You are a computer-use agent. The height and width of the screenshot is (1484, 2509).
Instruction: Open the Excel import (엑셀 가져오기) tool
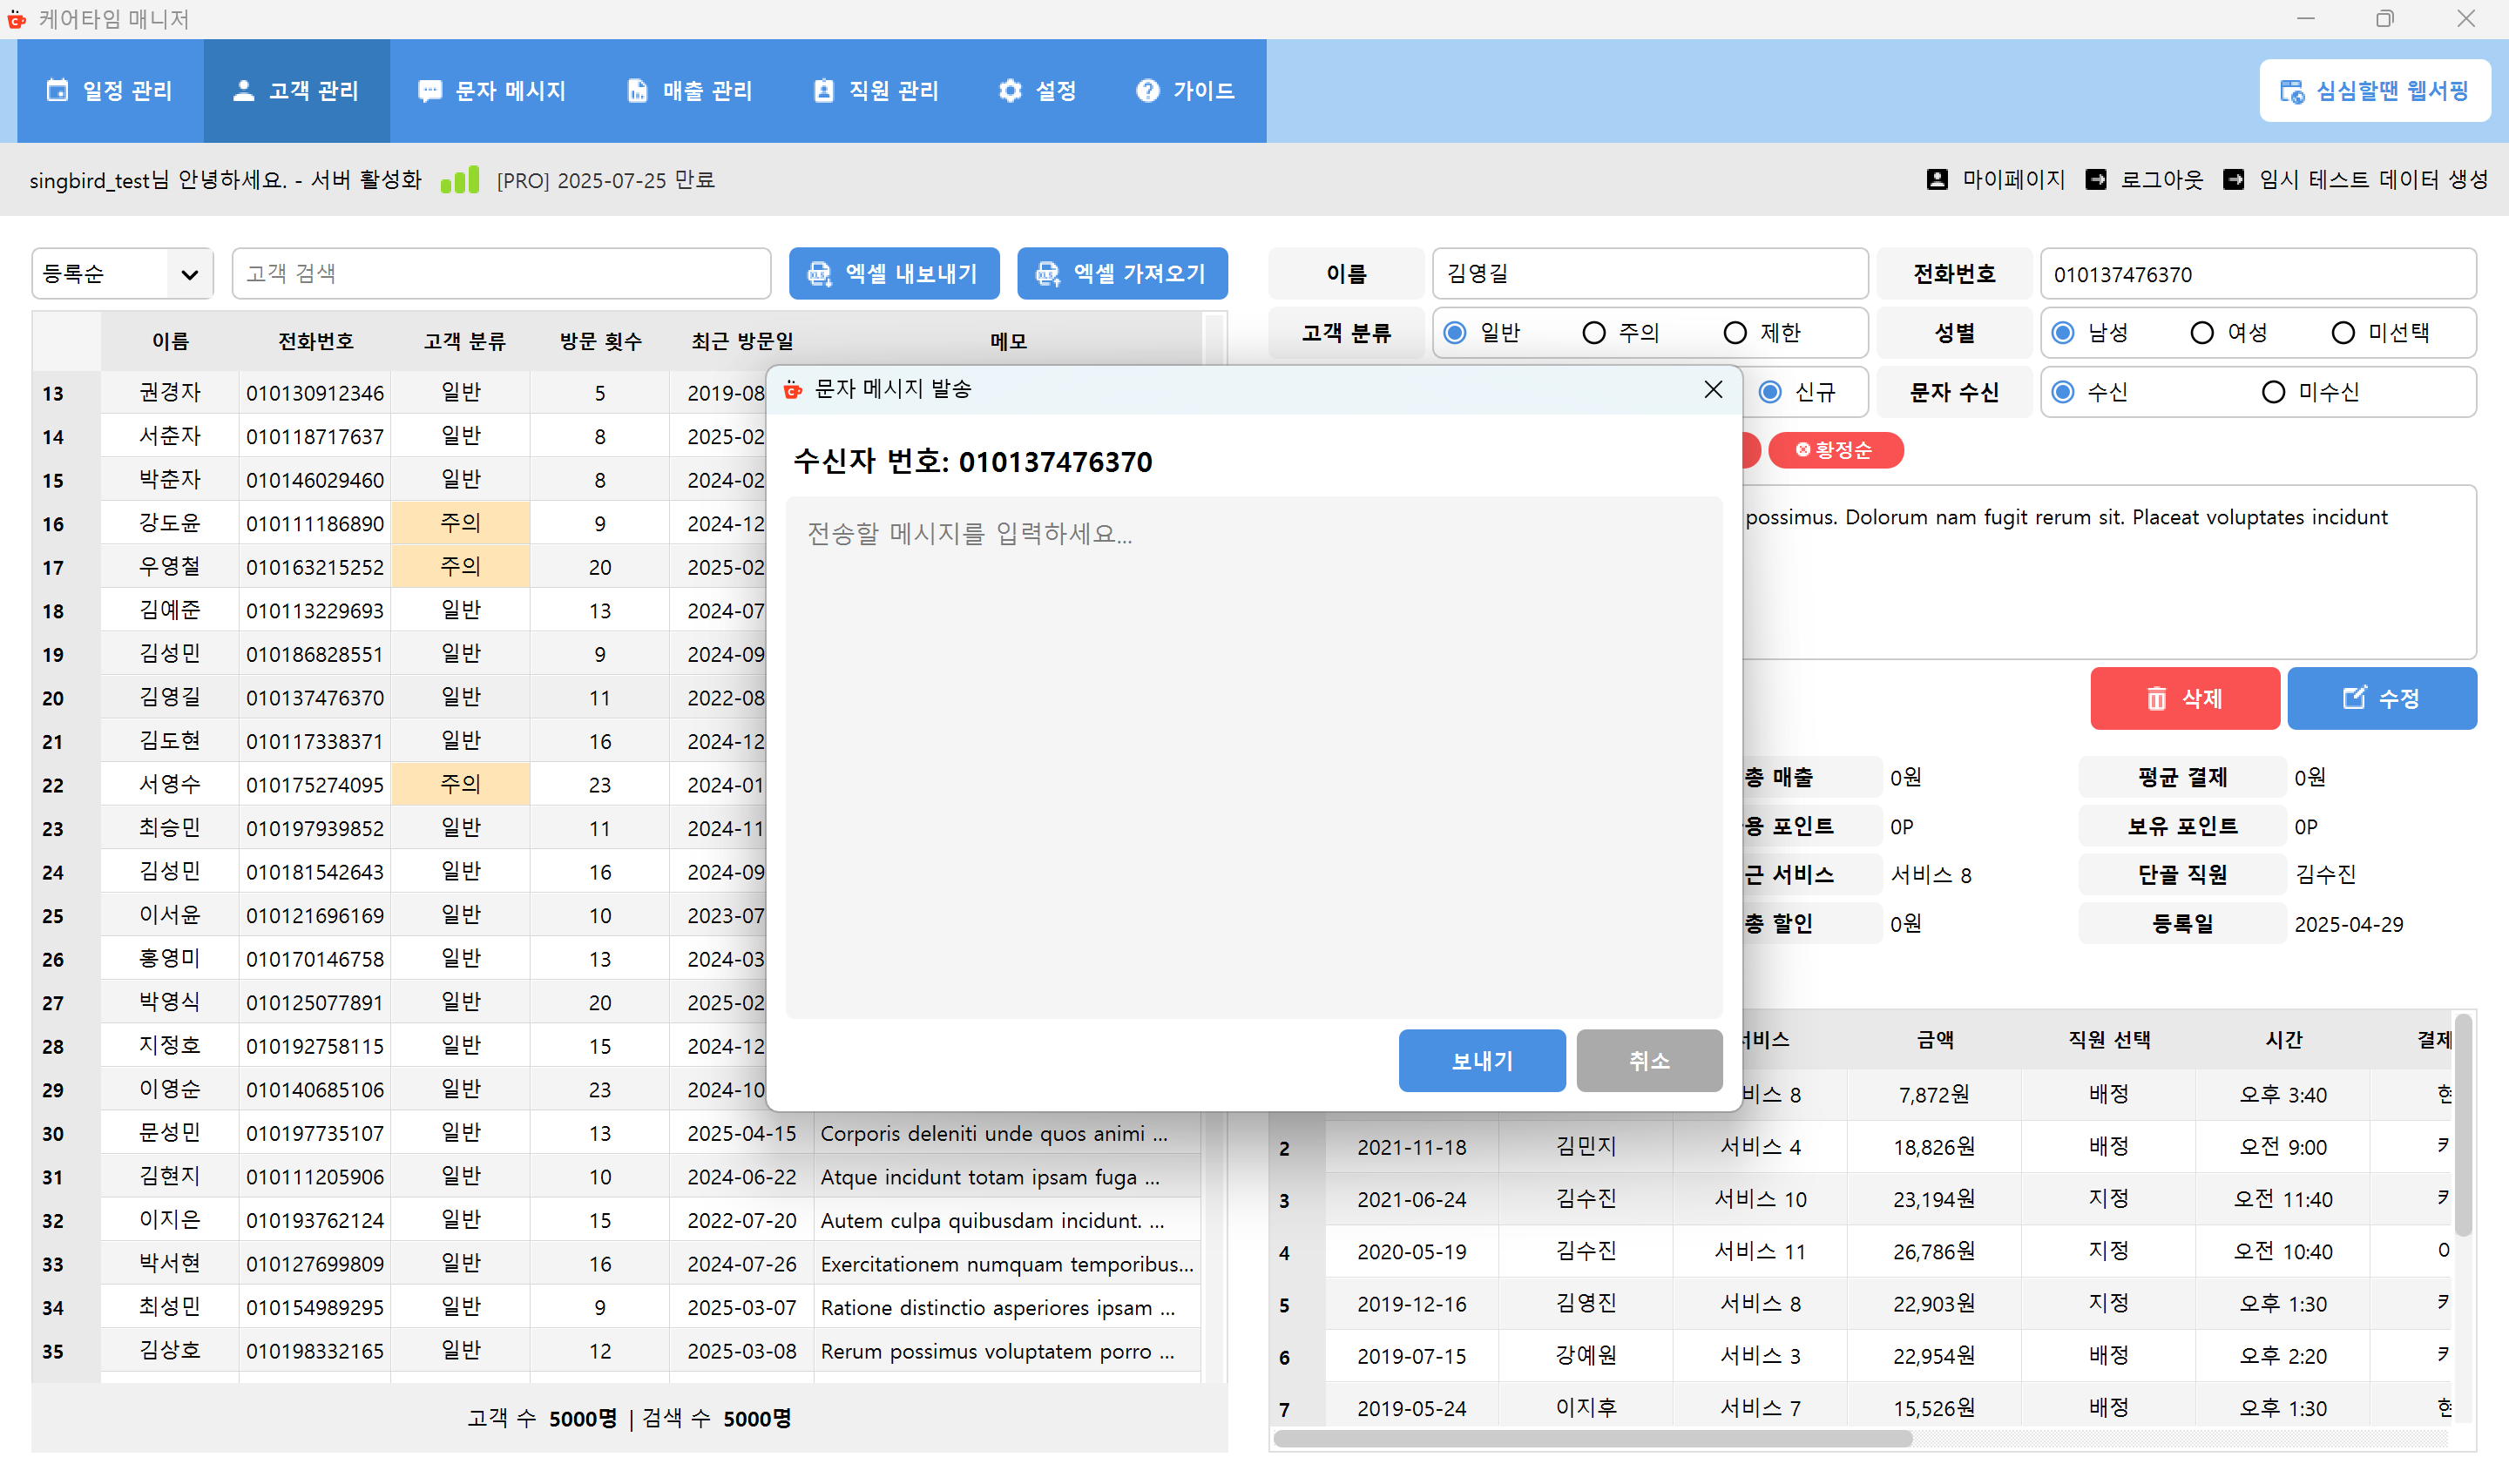pyautogui.click(x=1121, y=273)
